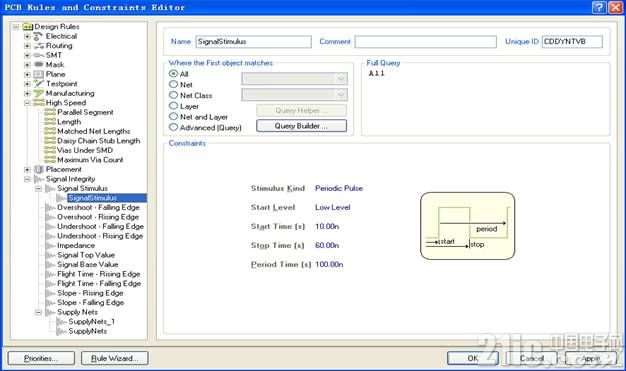Viewport: 626px width, 371px height.
Task: Click the Manufacturing rule category icon
Action: point(38,93)
